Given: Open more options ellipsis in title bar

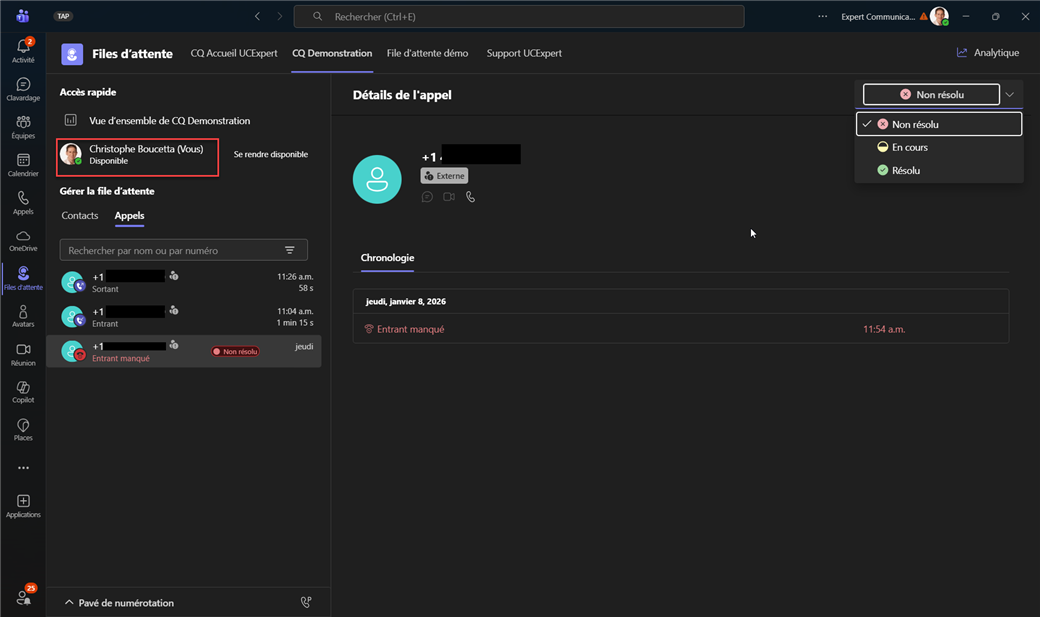Looking at the screenshot, I should pyautogui.click(x=823, y=16).
